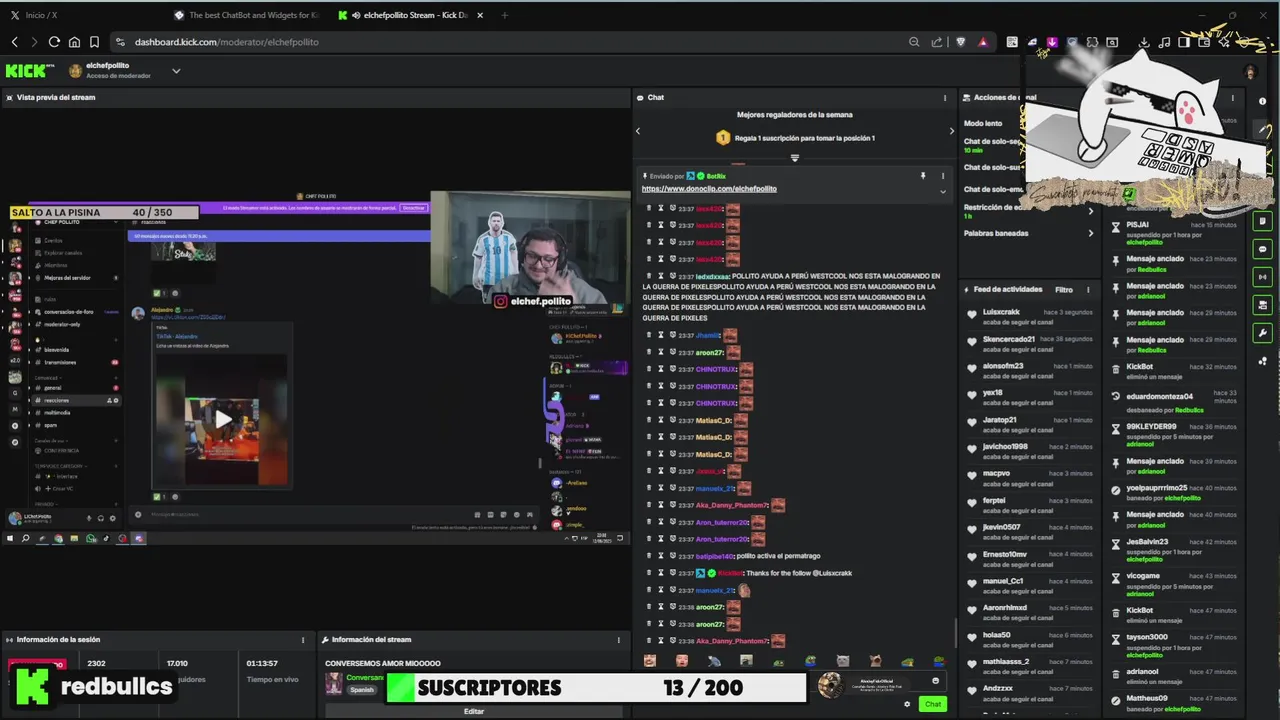The height and width of the screenshot is (720, 1280).
Task: Unpin the BotRix pinned message
Action: pyautogui.click(x=923, y=176)
